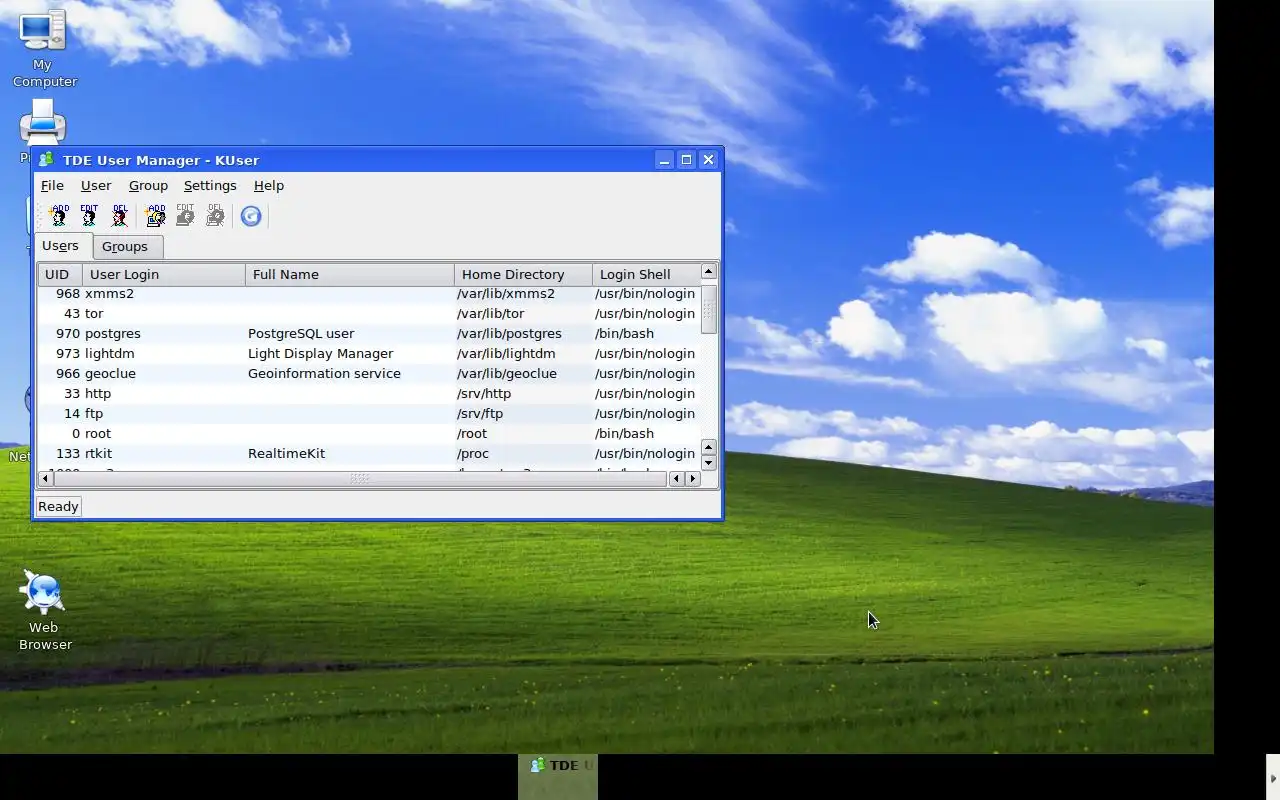Click the /var/lib/postgres home directory cell

tap(509, 334)
